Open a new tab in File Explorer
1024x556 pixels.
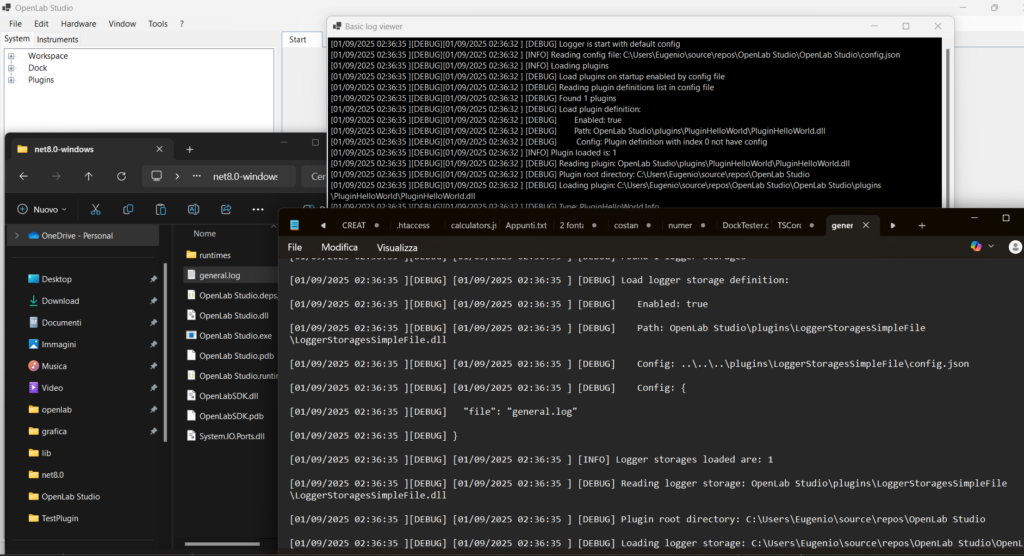pyautogui.click(x=189, y=149)
